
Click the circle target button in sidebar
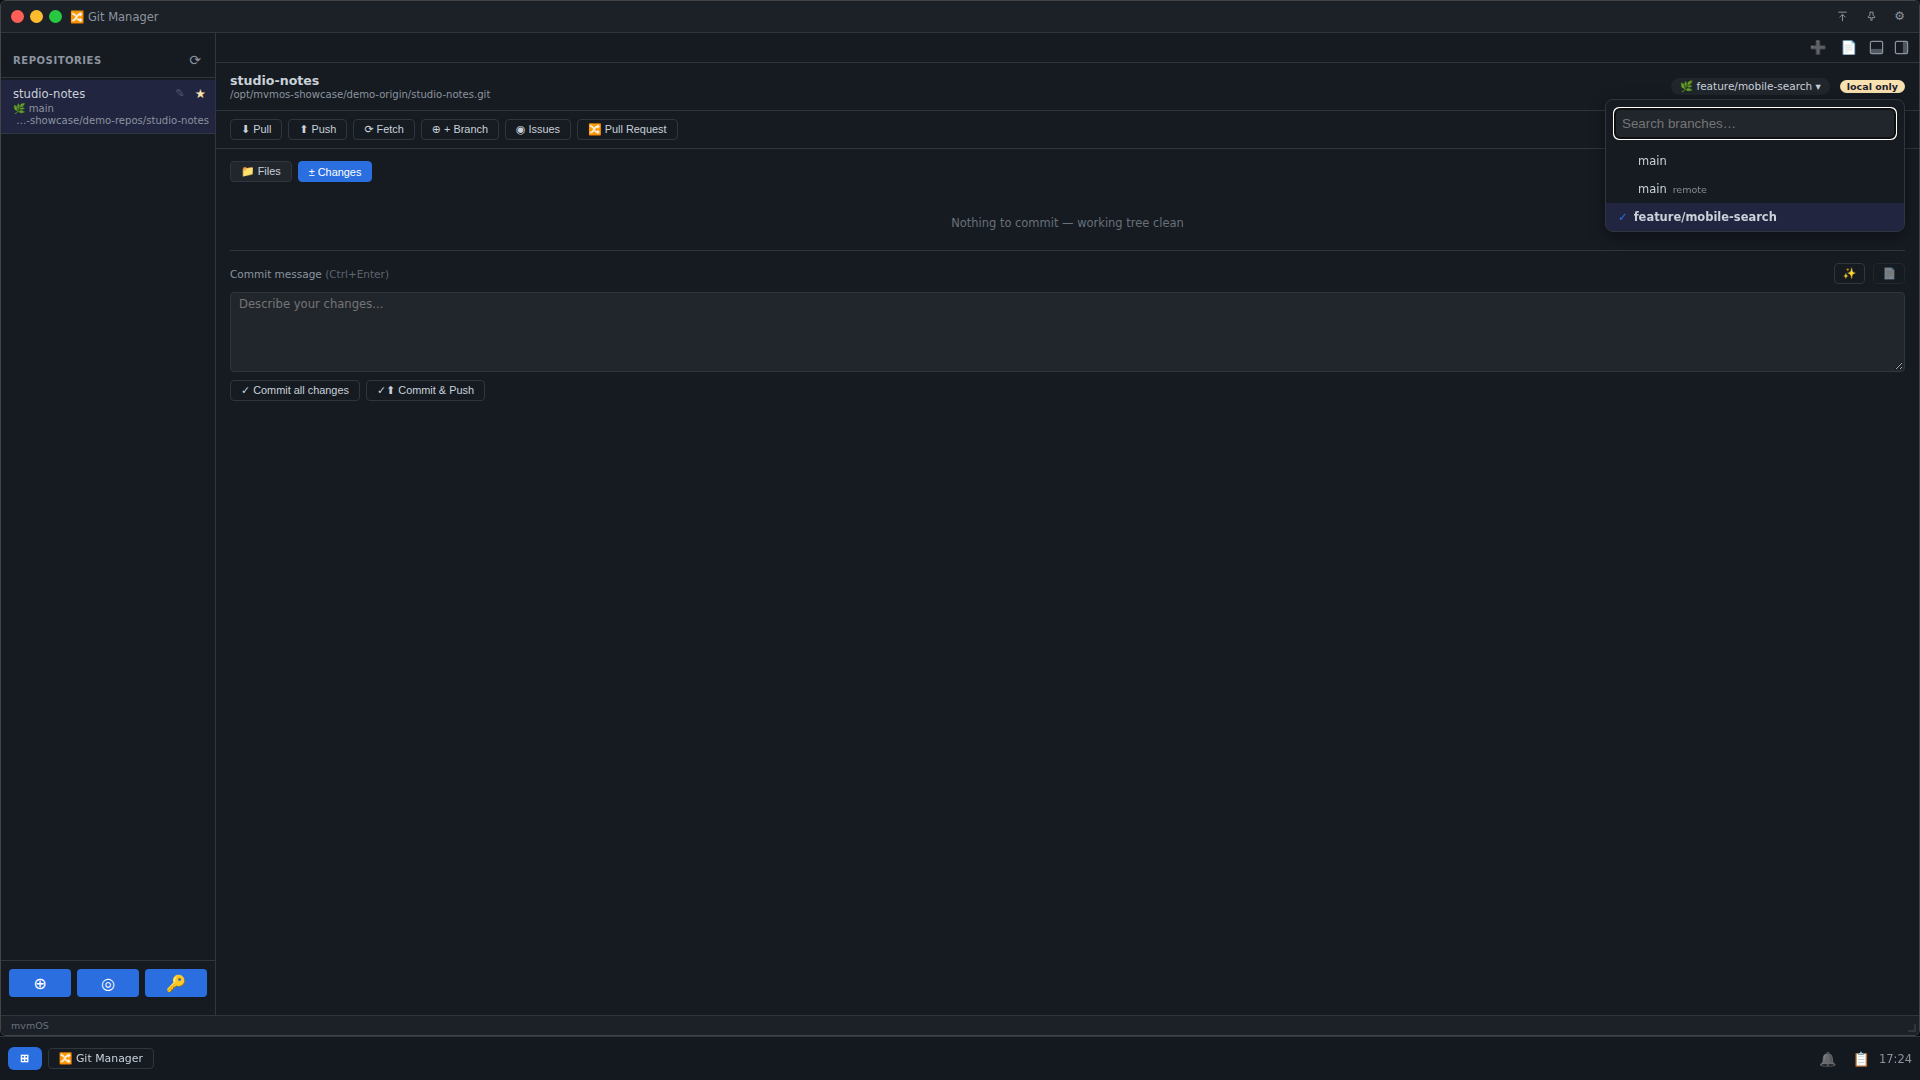(x=108, y=983)
